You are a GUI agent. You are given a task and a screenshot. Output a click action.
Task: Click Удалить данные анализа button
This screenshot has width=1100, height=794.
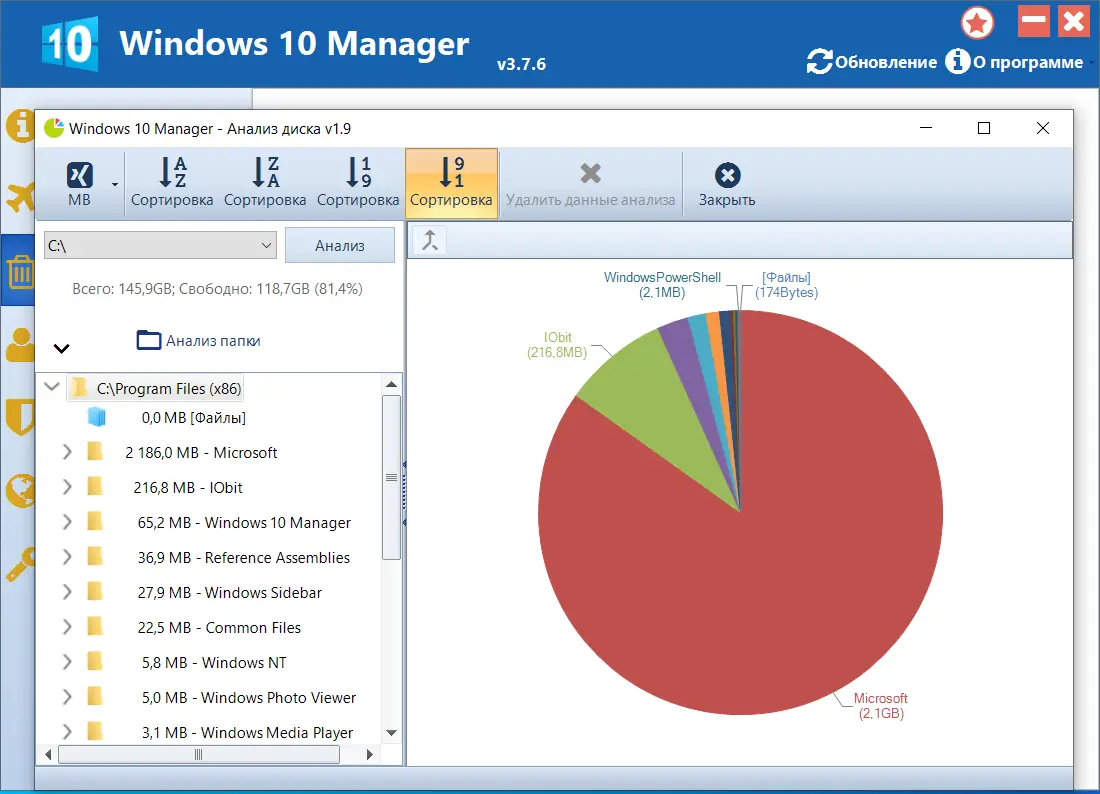click(591, 184)
